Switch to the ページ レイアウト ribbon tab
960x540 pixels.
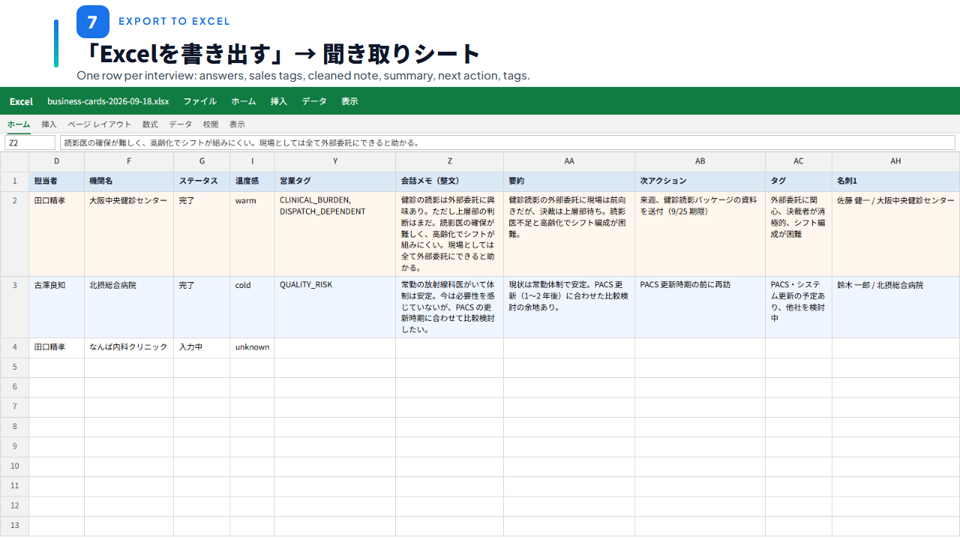99,124
